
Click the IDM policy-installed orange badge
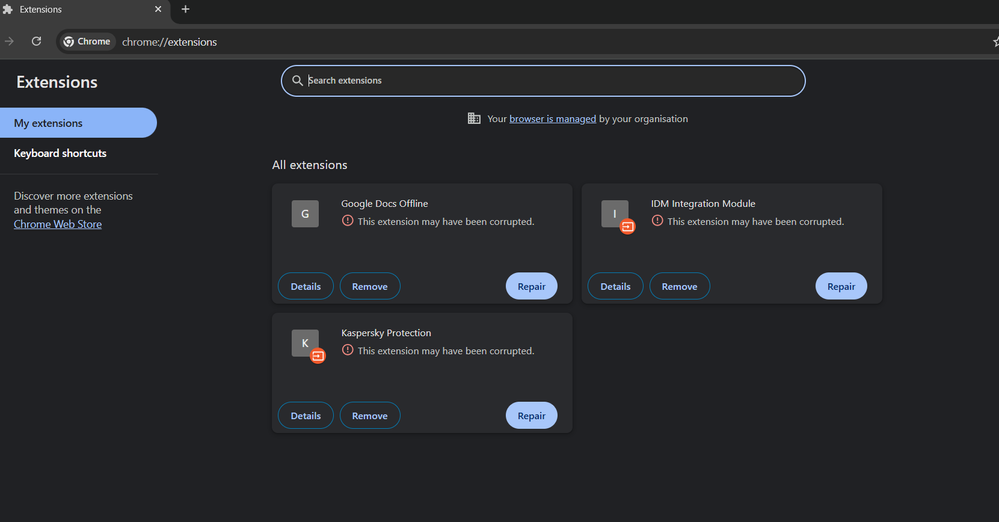(x=628, y=226)
